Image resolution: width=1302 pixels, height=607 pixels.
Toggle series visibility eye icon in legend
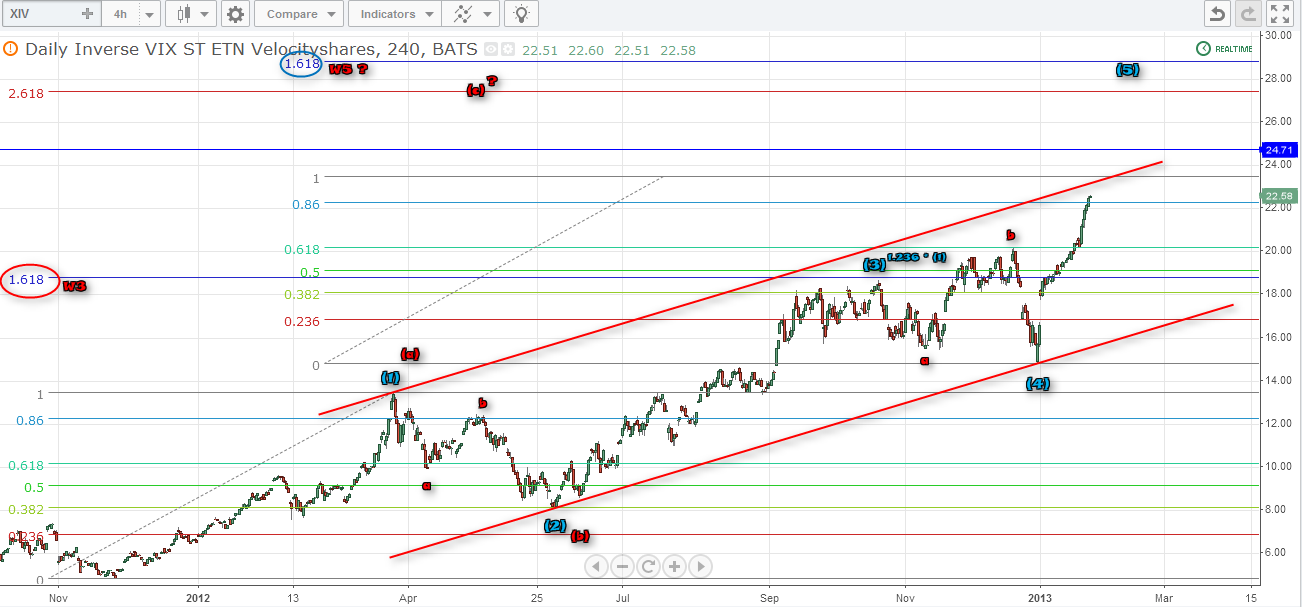[x=490, y=49]
